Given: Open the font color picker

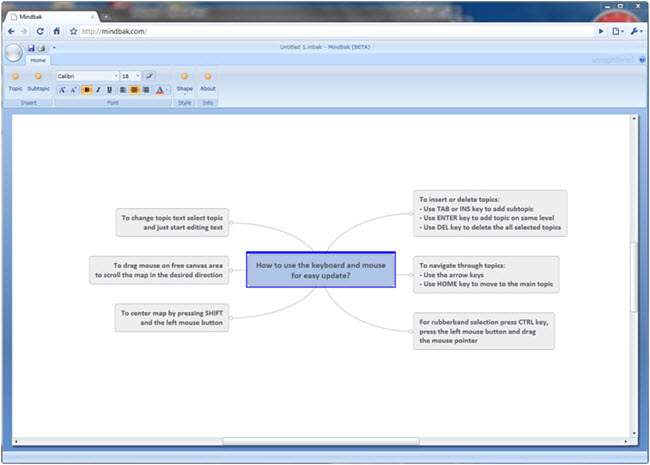Looking at the screenshot, I should (x=160, y=90).
